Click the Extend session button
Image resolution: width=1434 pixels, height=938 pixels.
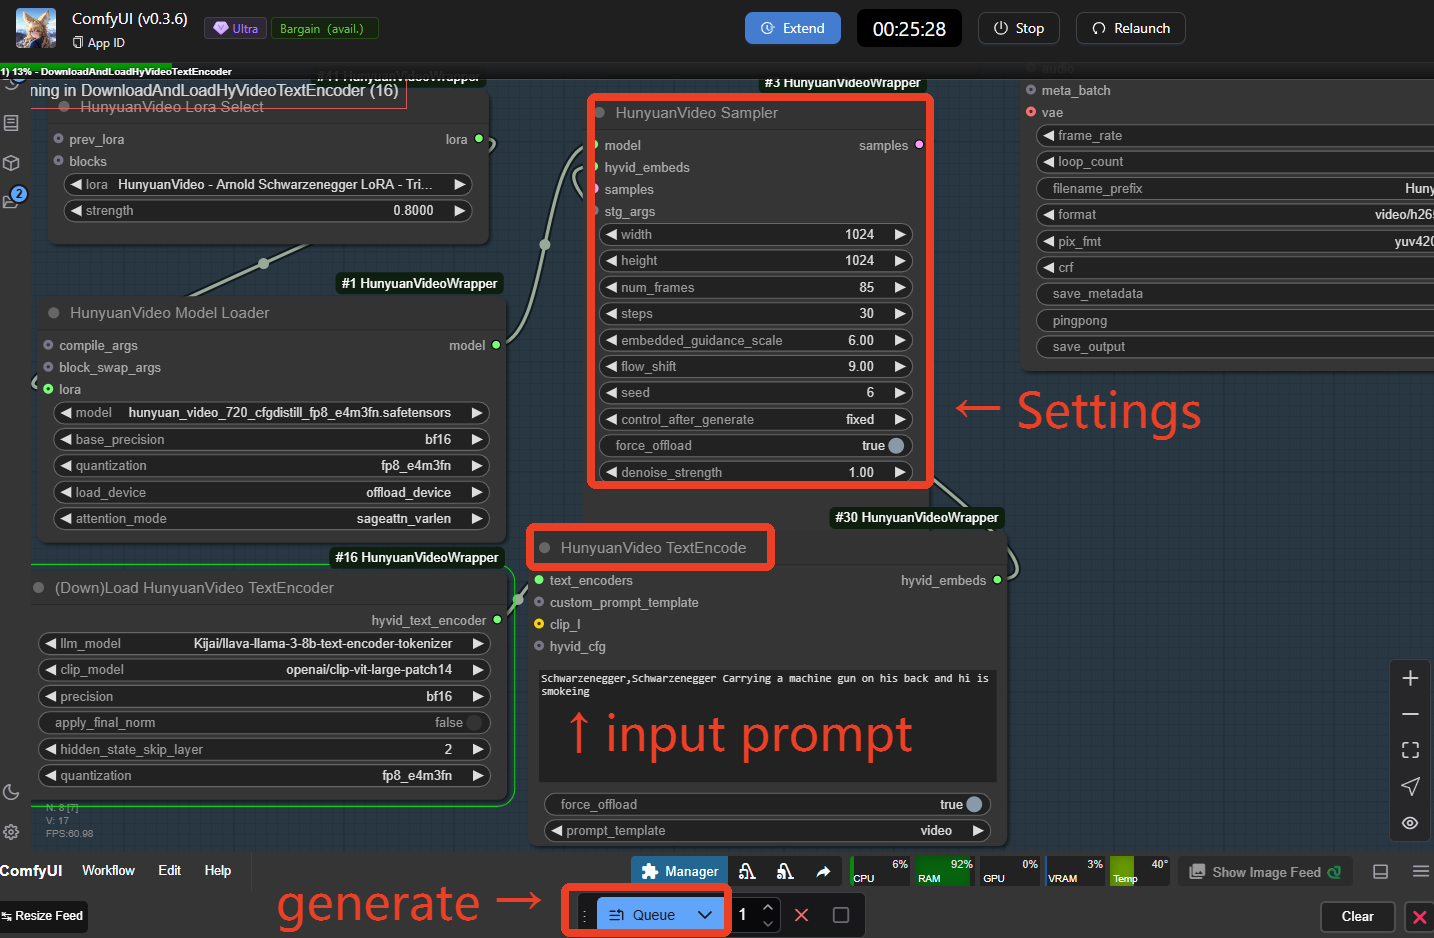pyautogui.click(x=793, y=28)
